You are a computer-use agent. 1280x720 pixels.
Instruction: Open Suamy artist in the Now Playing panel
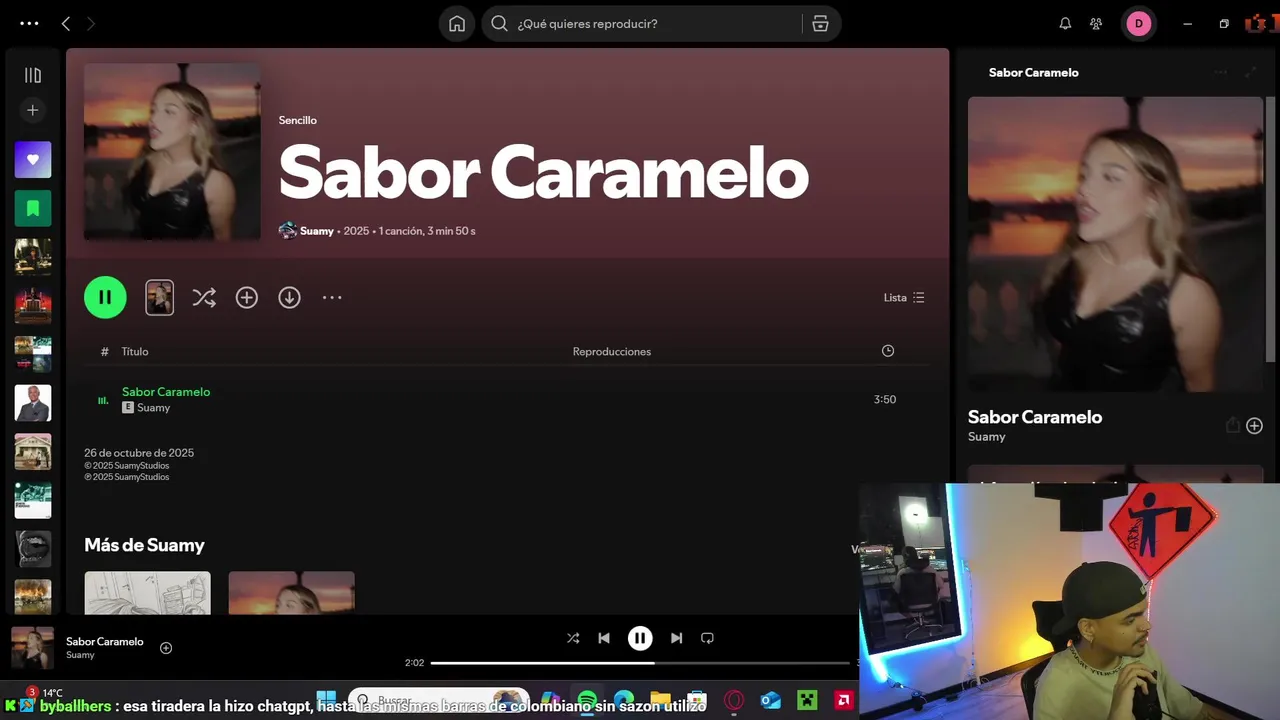click(x=987, y=437)
